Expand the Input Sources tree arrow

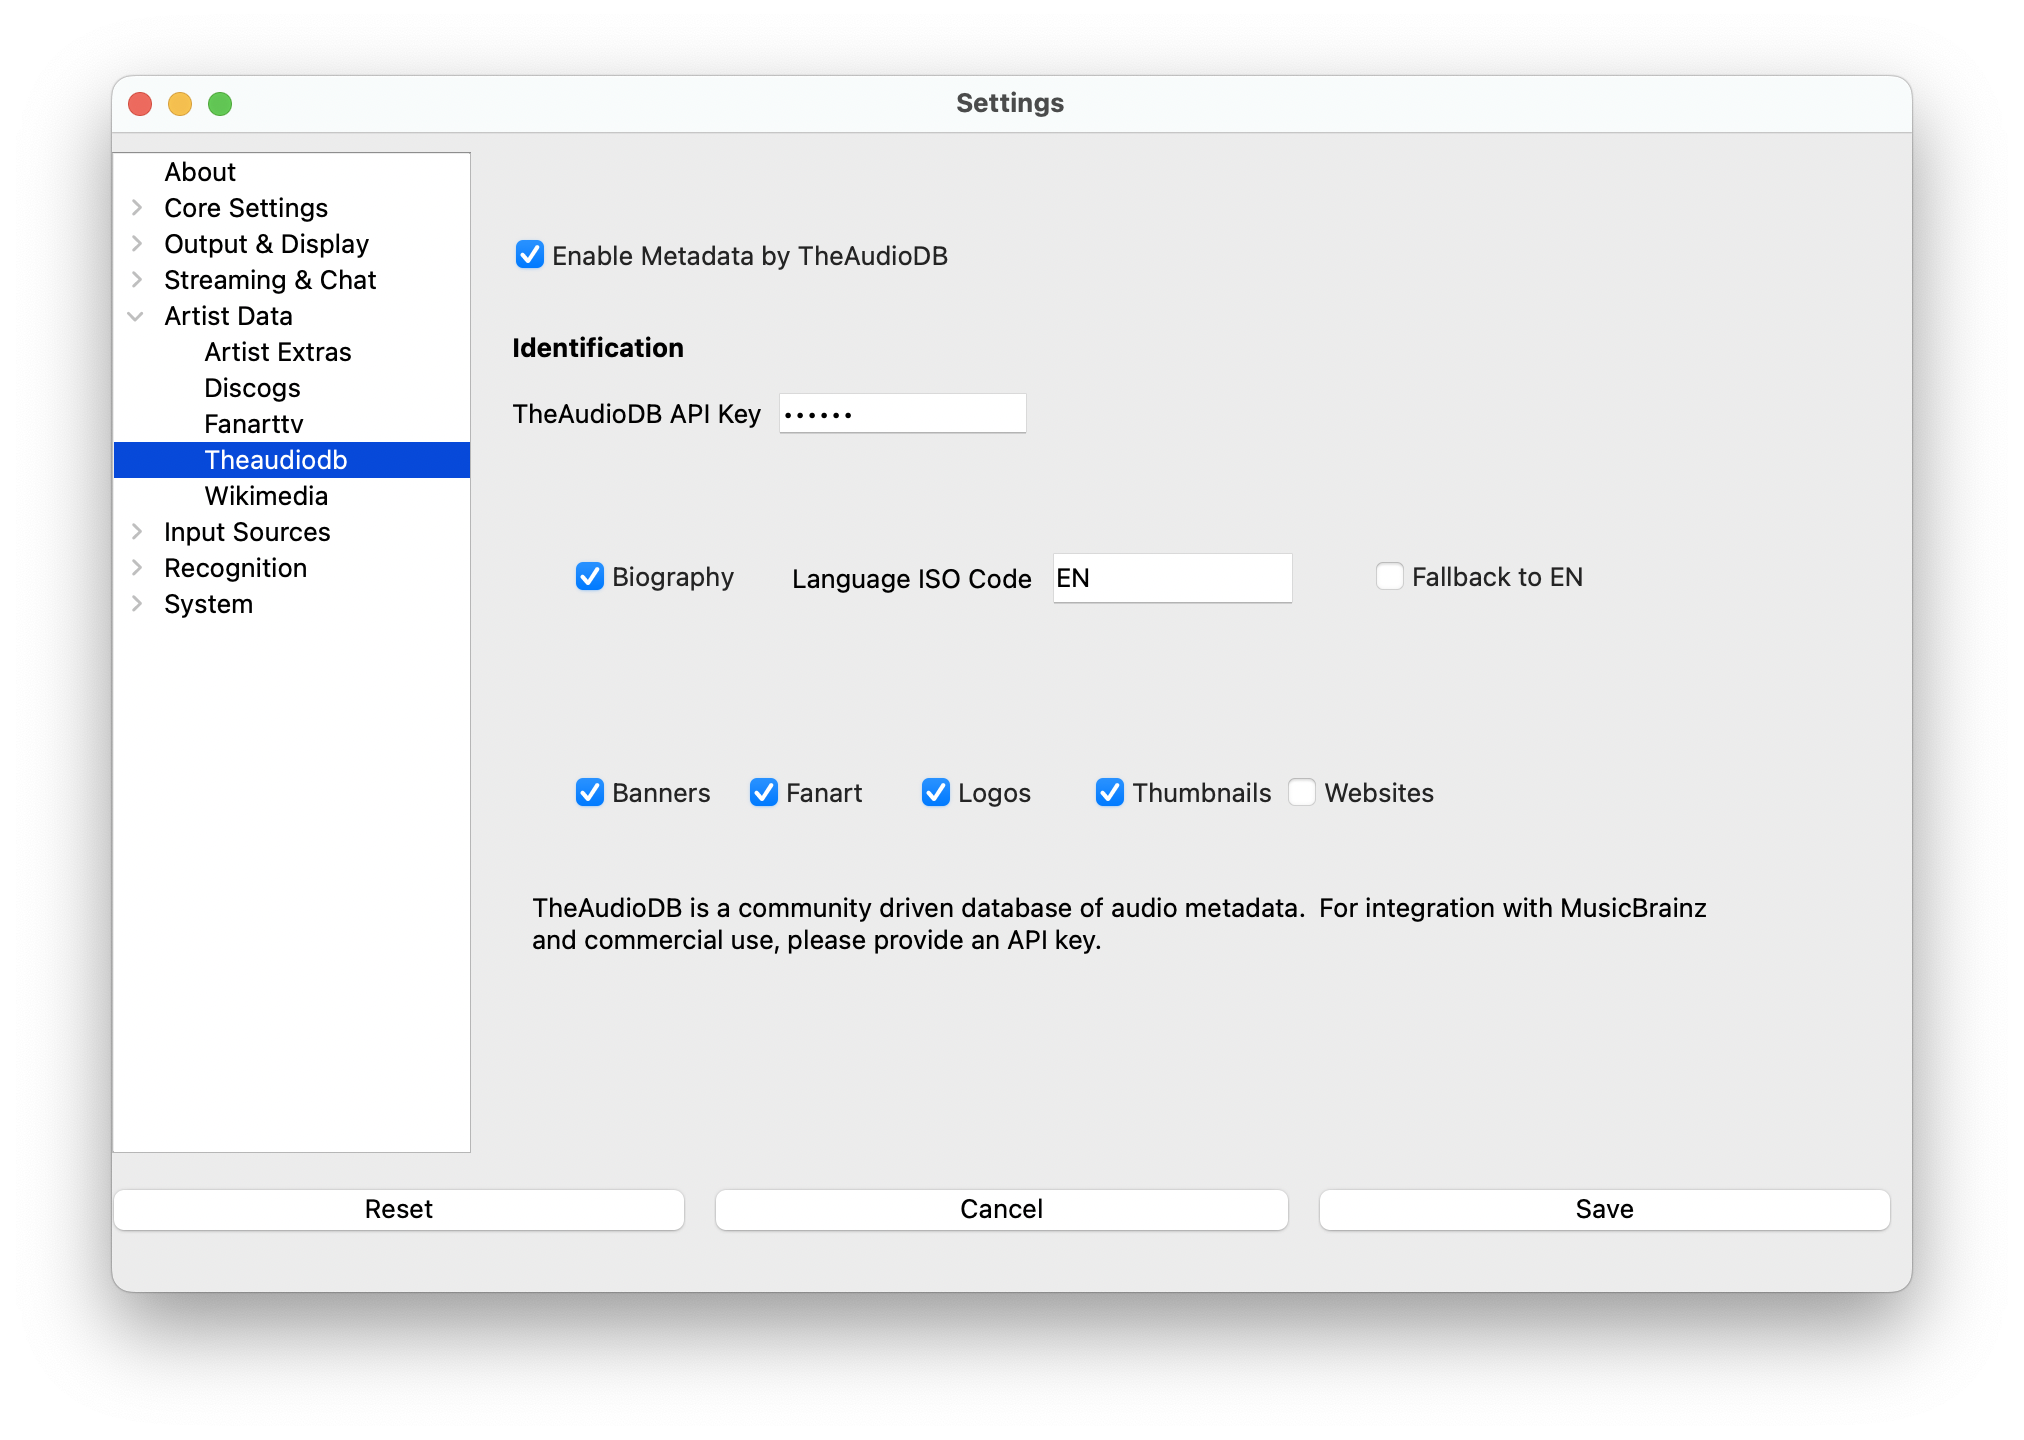click(x=137, y=532)
